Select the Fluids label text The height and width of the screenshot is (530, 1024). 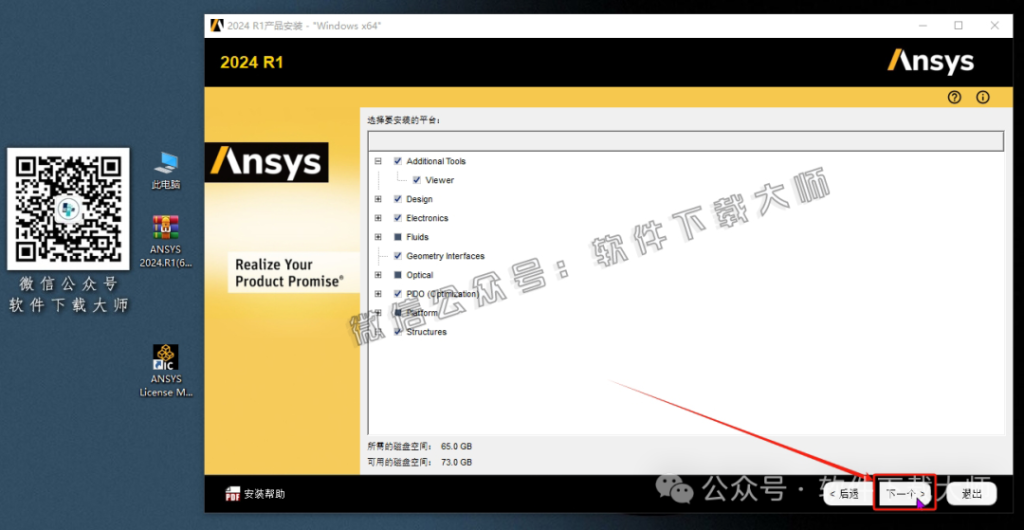417,237
